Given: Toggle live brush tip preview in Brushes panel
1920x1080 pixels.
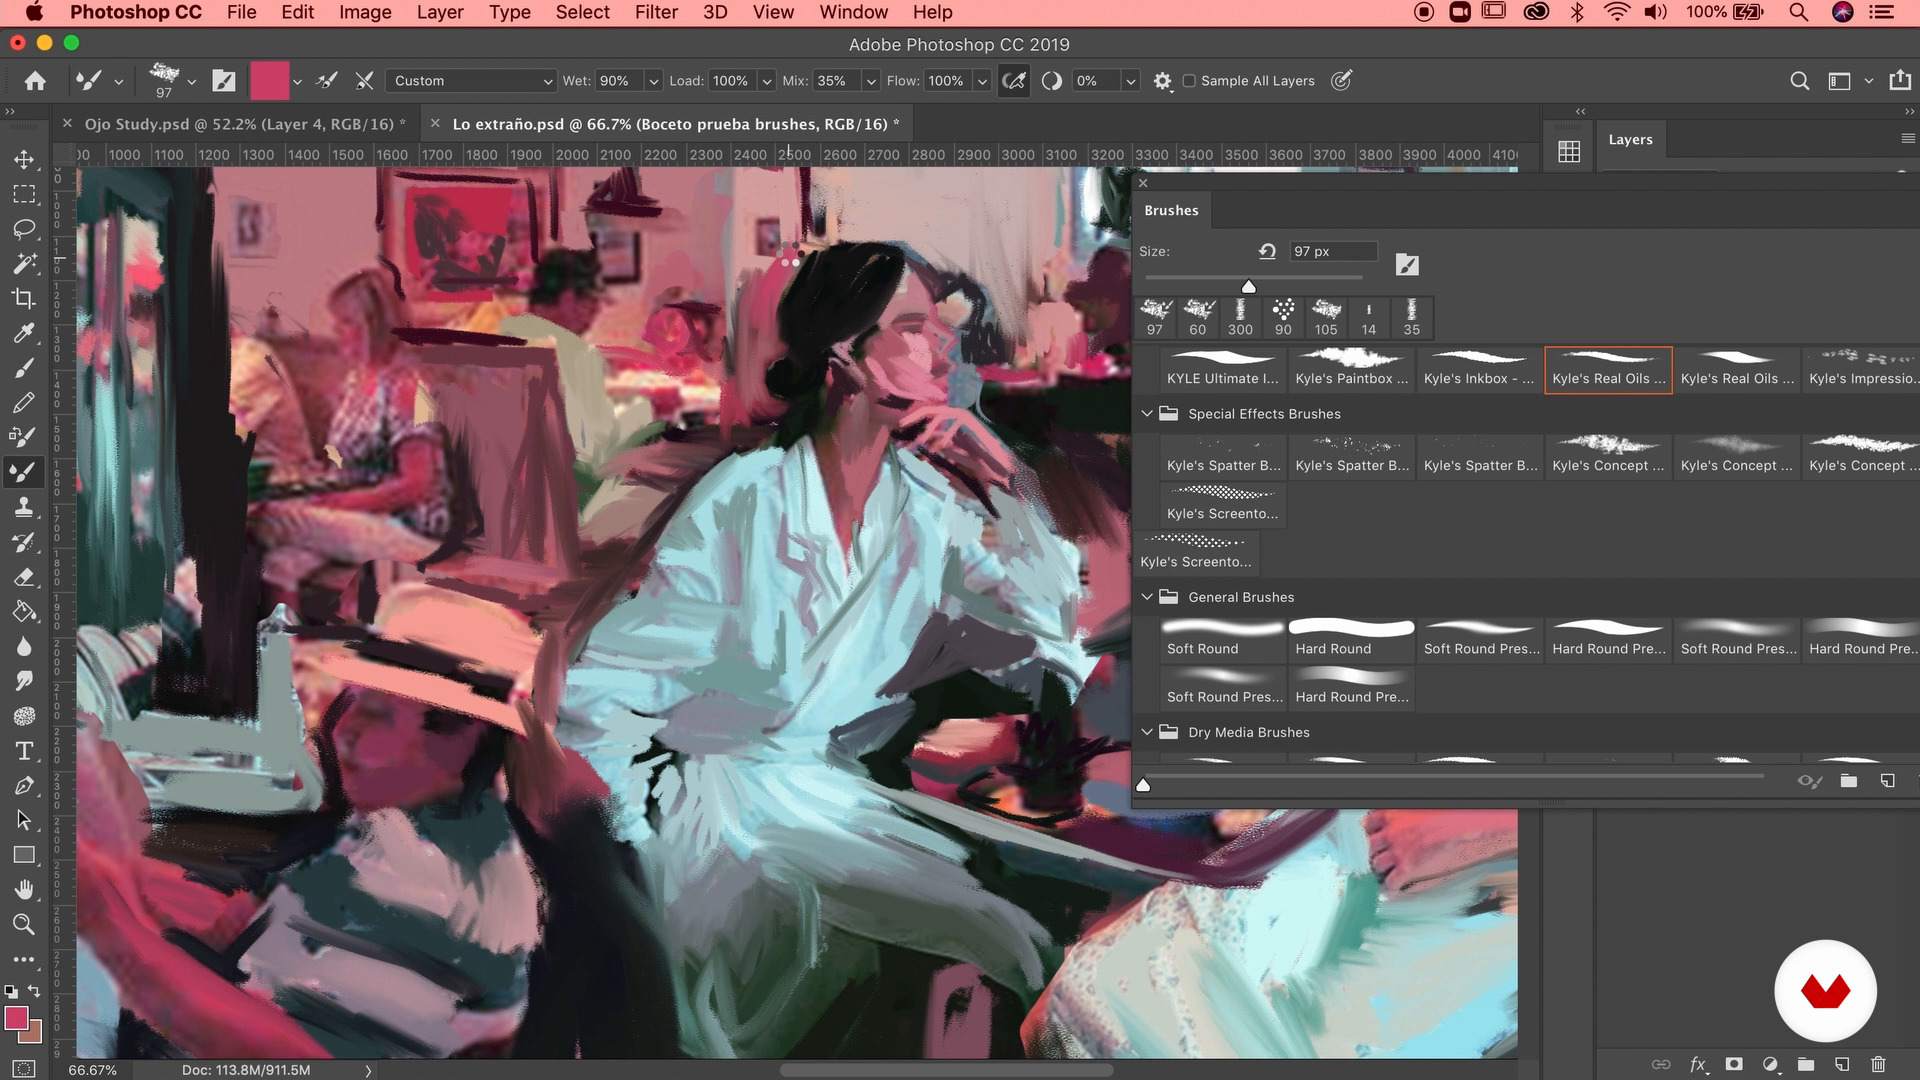Looking at the screenshot, I should click(x=1809, y=781).
